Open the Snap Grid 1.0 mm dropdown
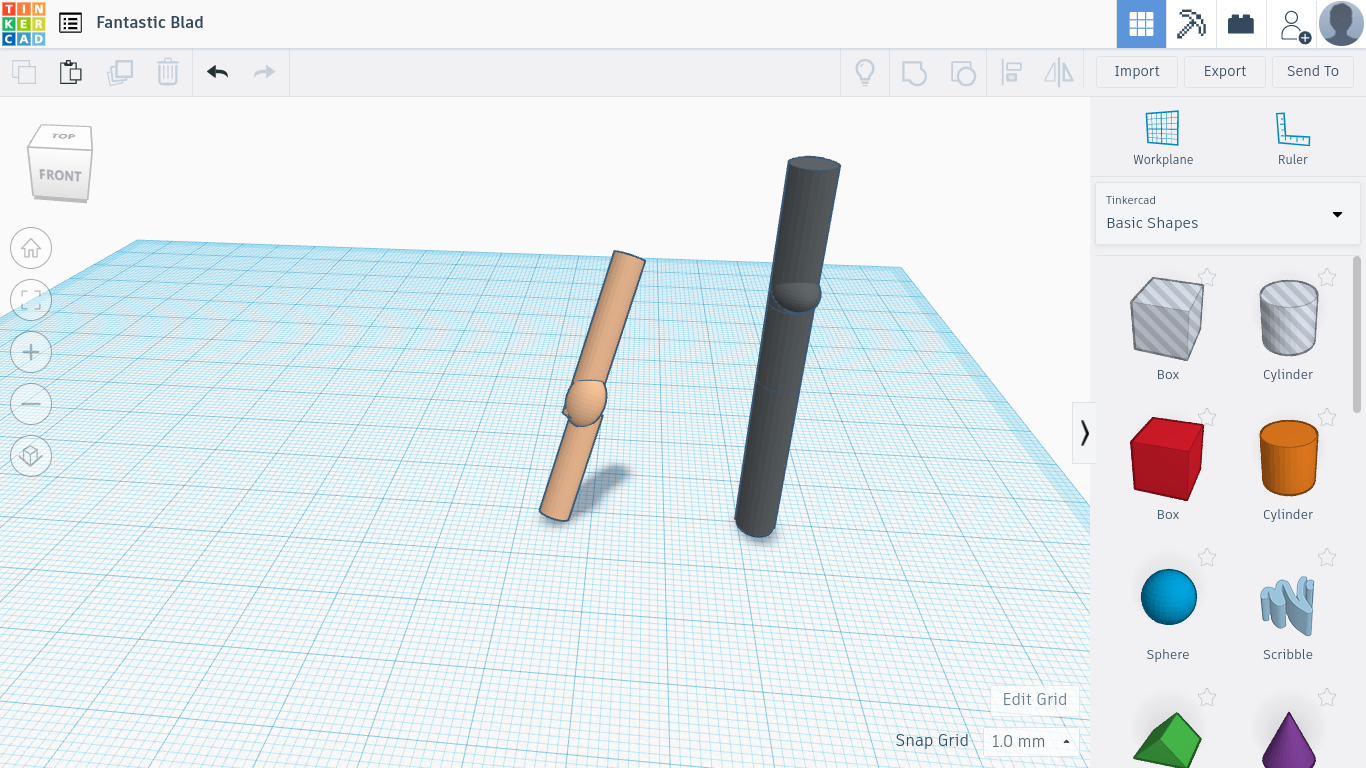This screenshot has width=1366, height=768. click(1031, 741)
